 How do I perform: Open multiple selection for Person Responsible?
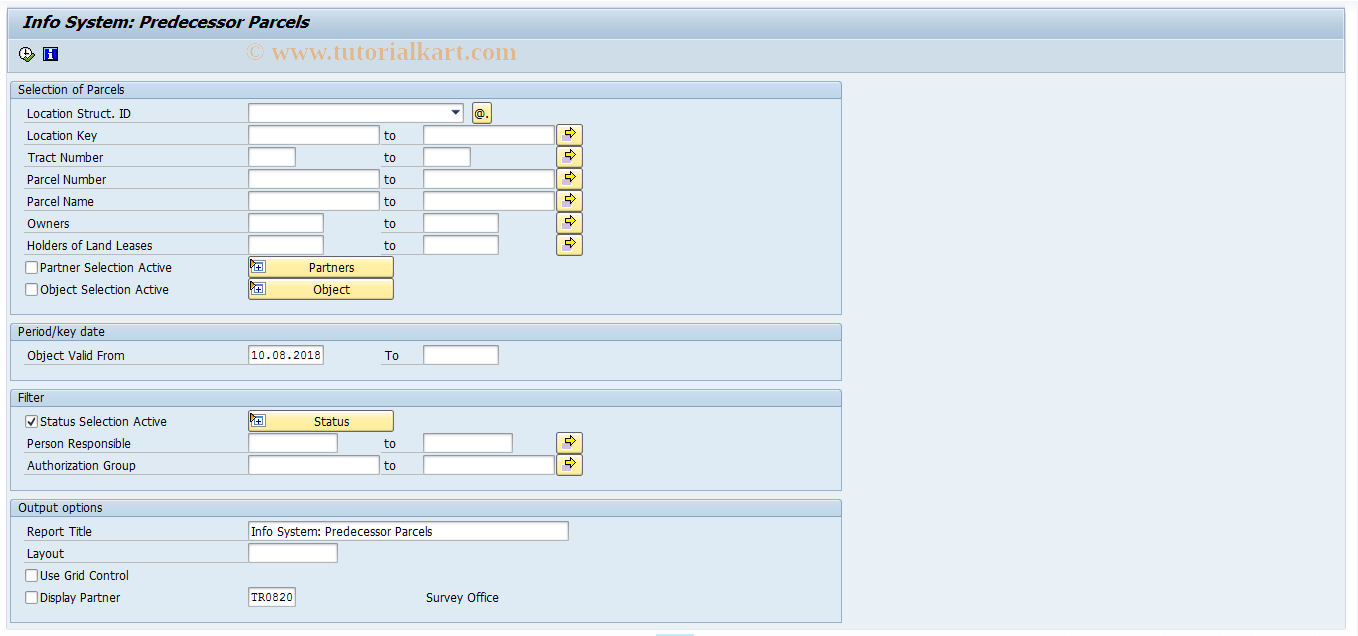pyautogui.click(x=569, y=443)
